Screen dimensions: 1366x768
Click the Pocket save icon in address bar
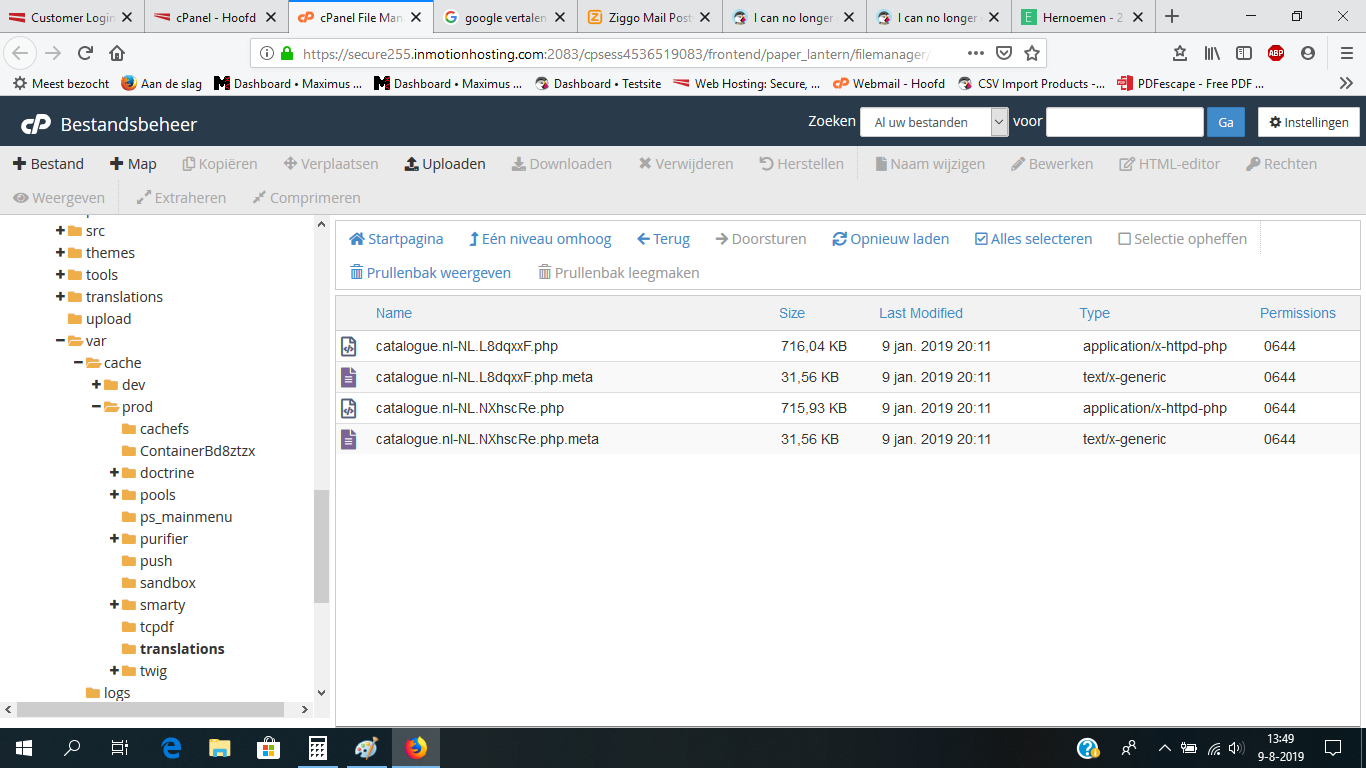1004,53
